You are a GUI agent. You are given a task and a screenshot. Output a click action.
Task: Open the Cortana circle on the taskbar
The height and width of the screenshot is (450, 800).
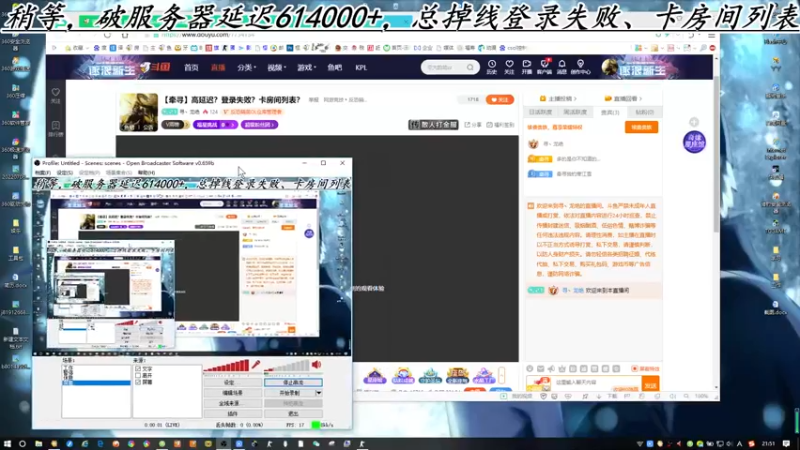[22, 444]
